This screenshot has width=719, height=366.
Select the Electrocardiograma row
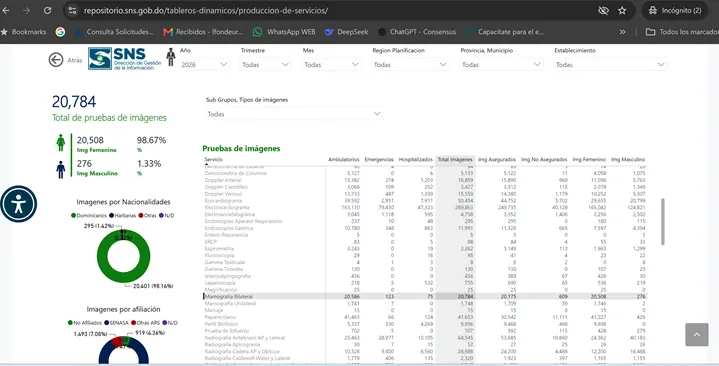[x=425, y=207]
